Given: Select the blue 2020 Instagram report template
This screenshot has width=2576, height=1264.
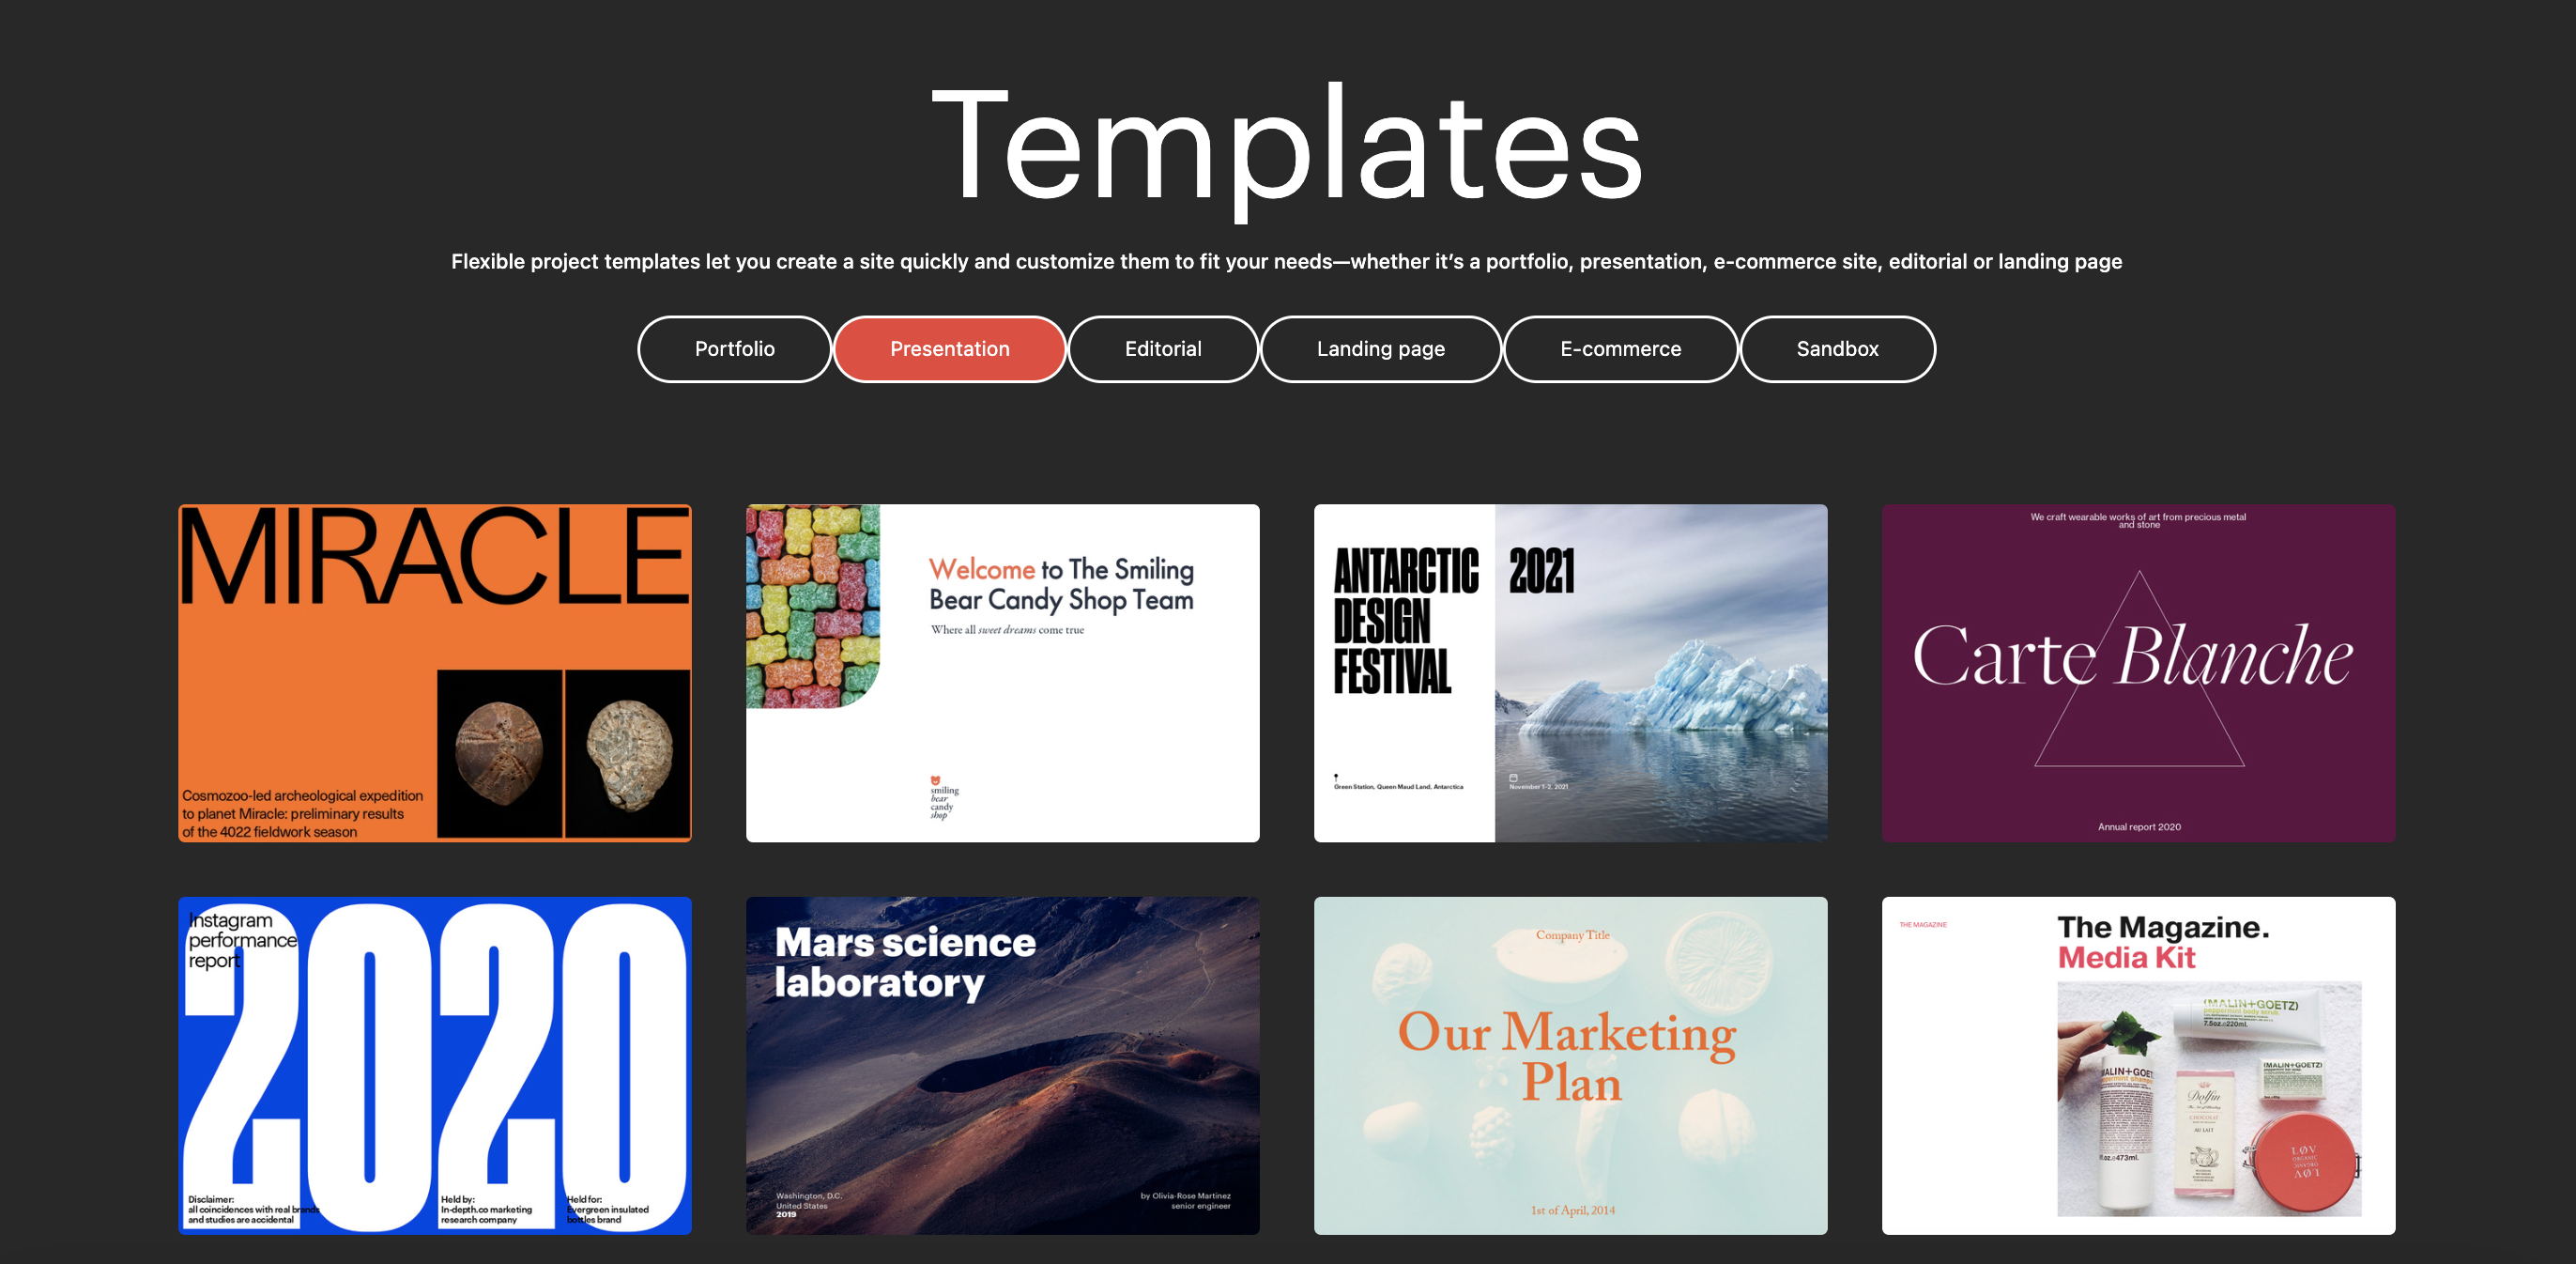Looking at the screenshot, I should (x=434, y=1065).
